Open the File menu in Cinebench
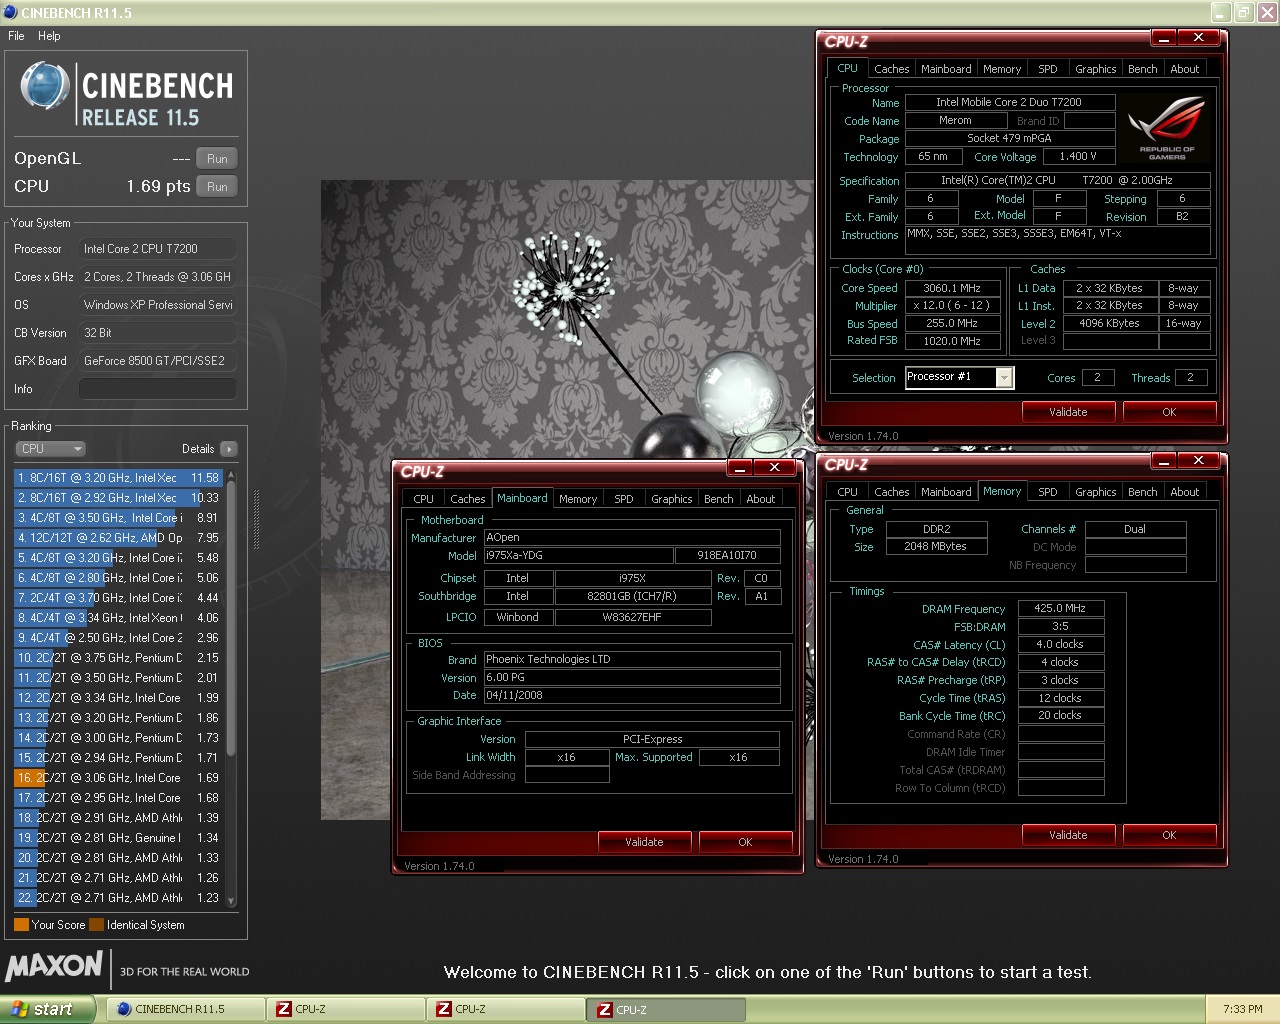This screenshot has width=1280, height=1024. pos(16,36)
